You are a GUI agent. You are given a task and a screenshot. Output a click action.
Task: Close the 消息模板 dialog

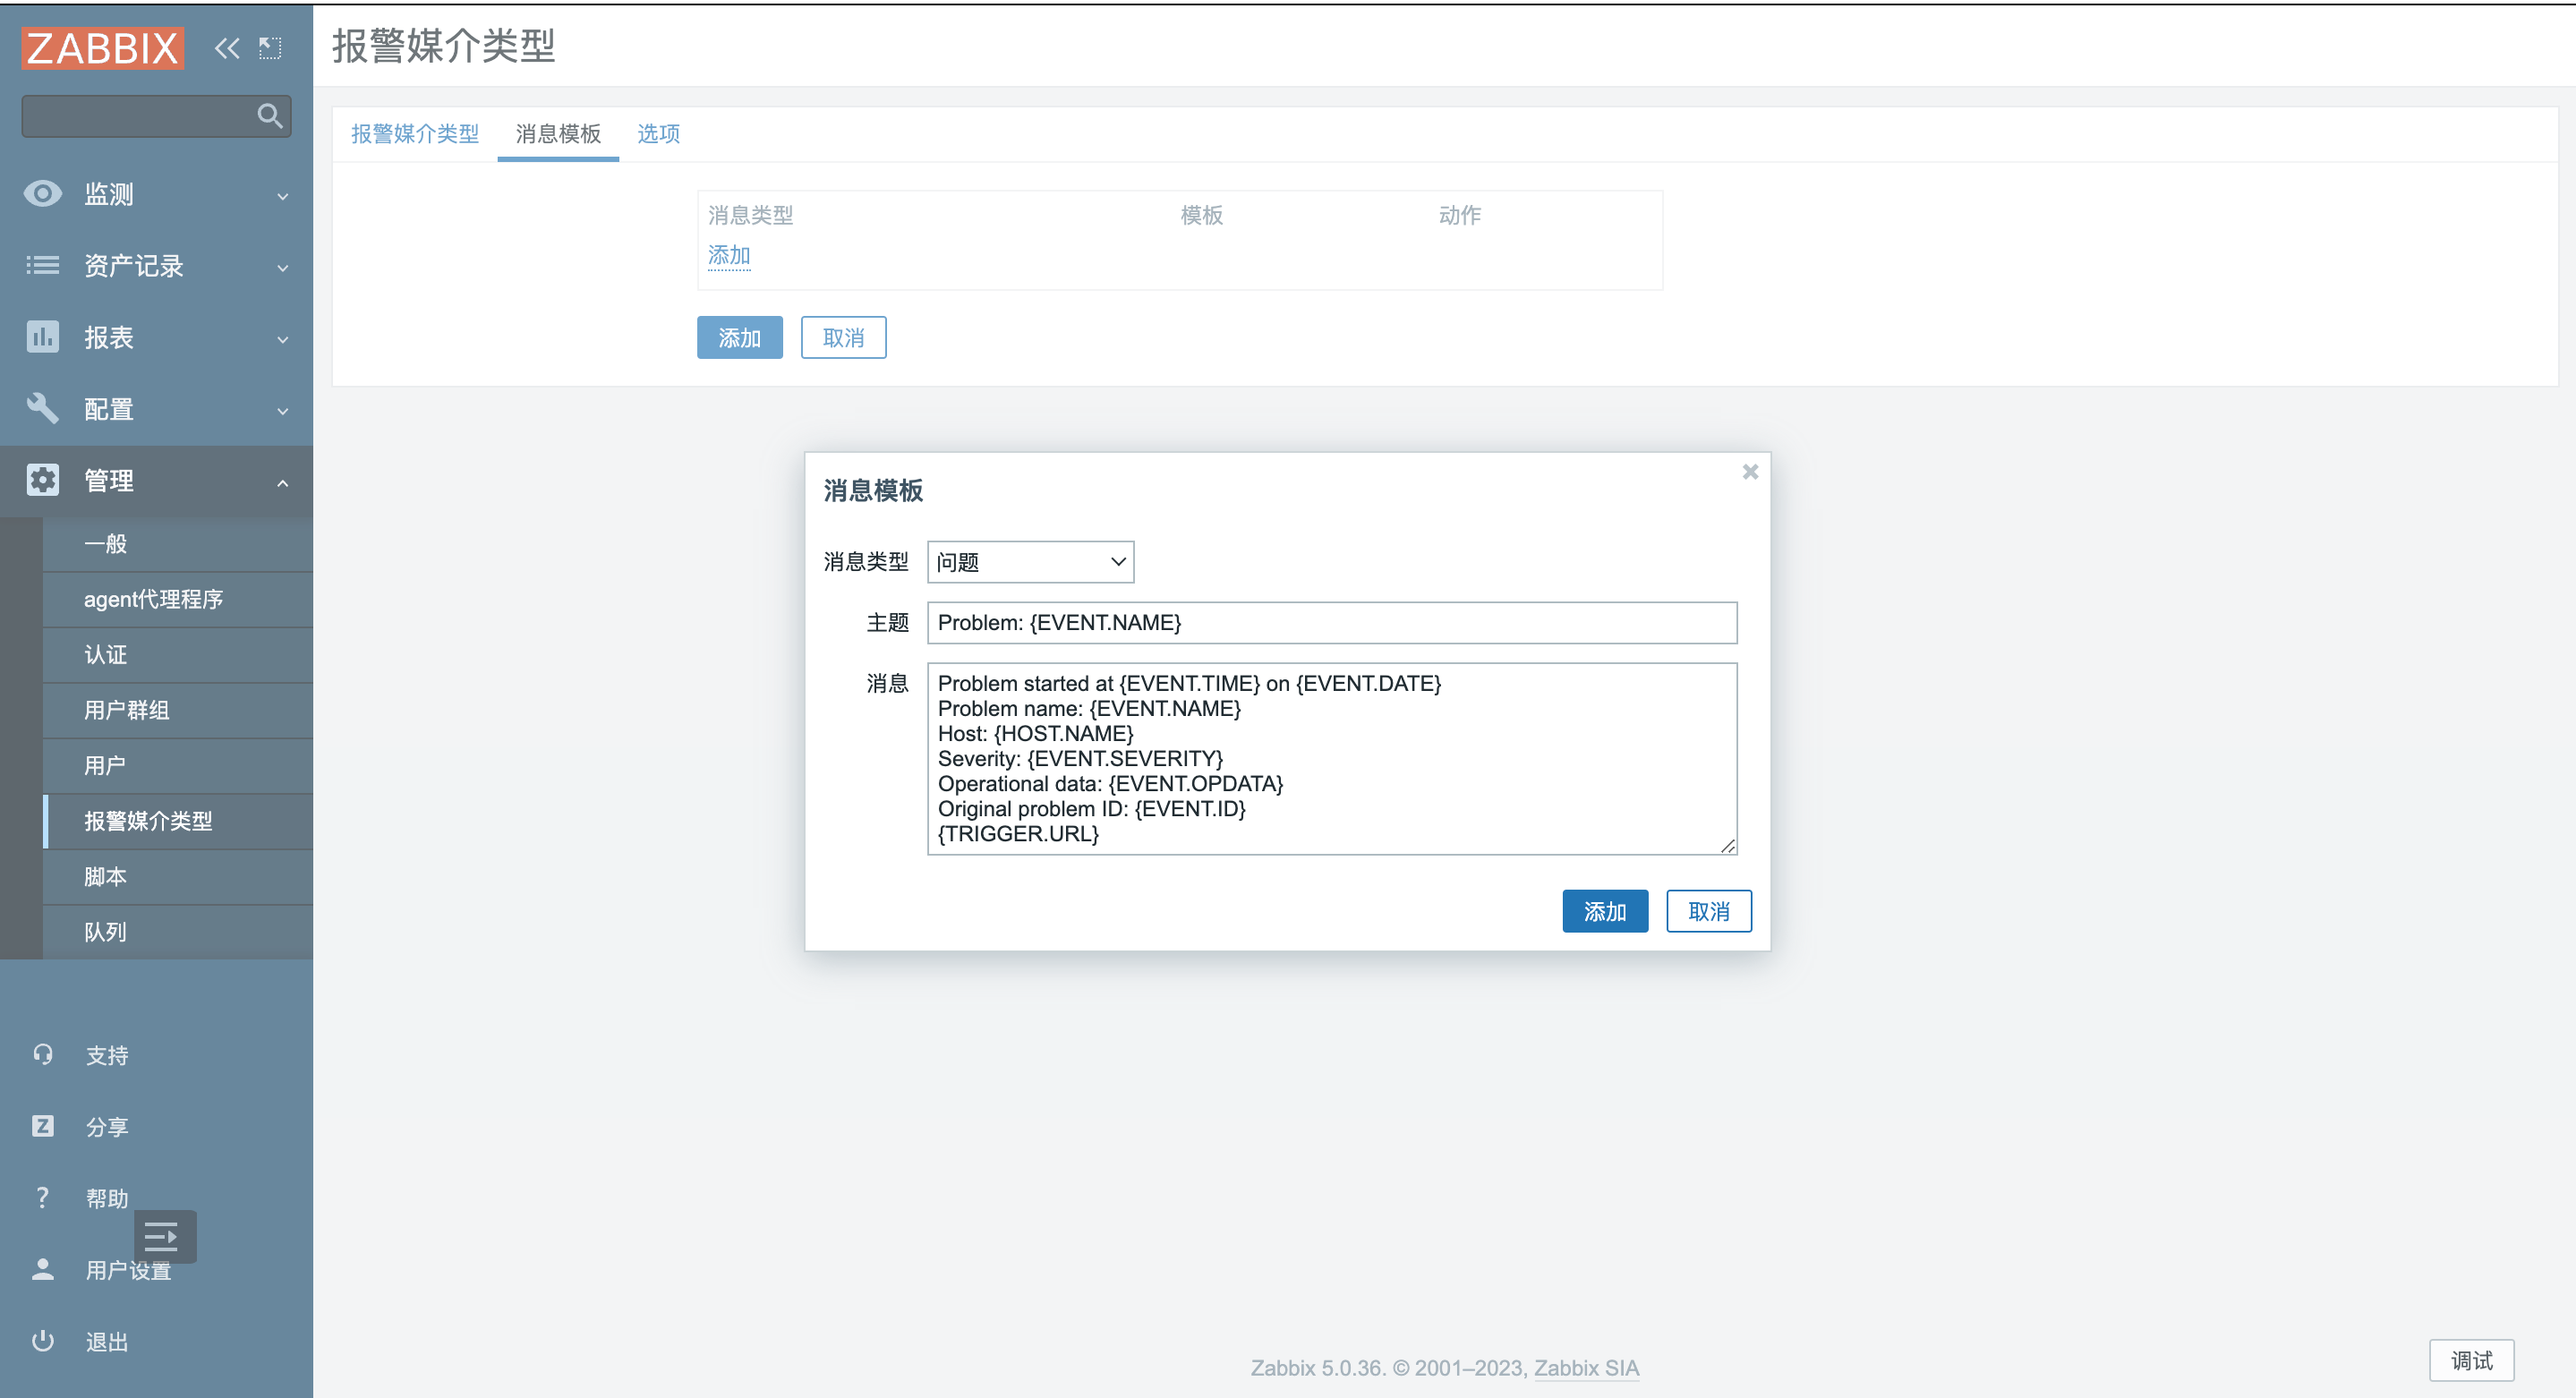click(x=1750, y=471)
